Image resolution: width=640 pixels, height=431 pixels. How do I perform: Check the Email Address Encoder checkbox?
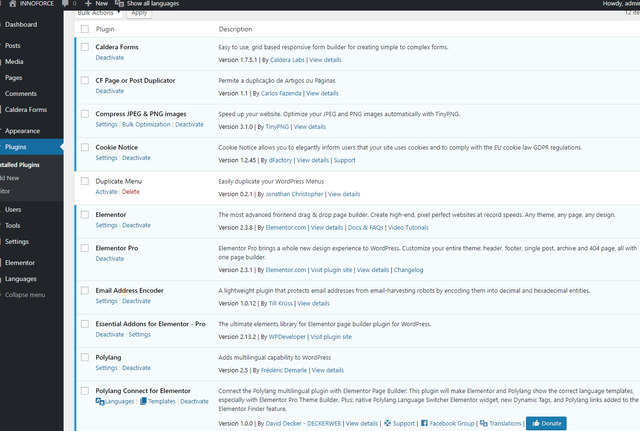click(x=84, y=291)
